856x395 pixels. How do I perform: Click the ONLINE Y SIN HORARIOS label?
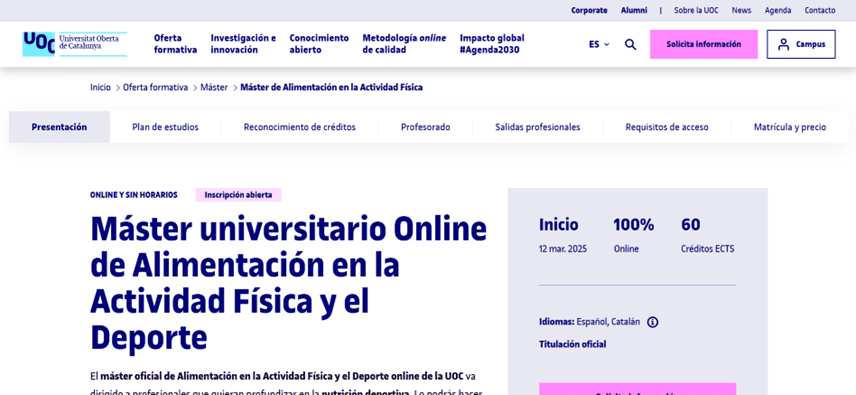(x=134, y=195)
